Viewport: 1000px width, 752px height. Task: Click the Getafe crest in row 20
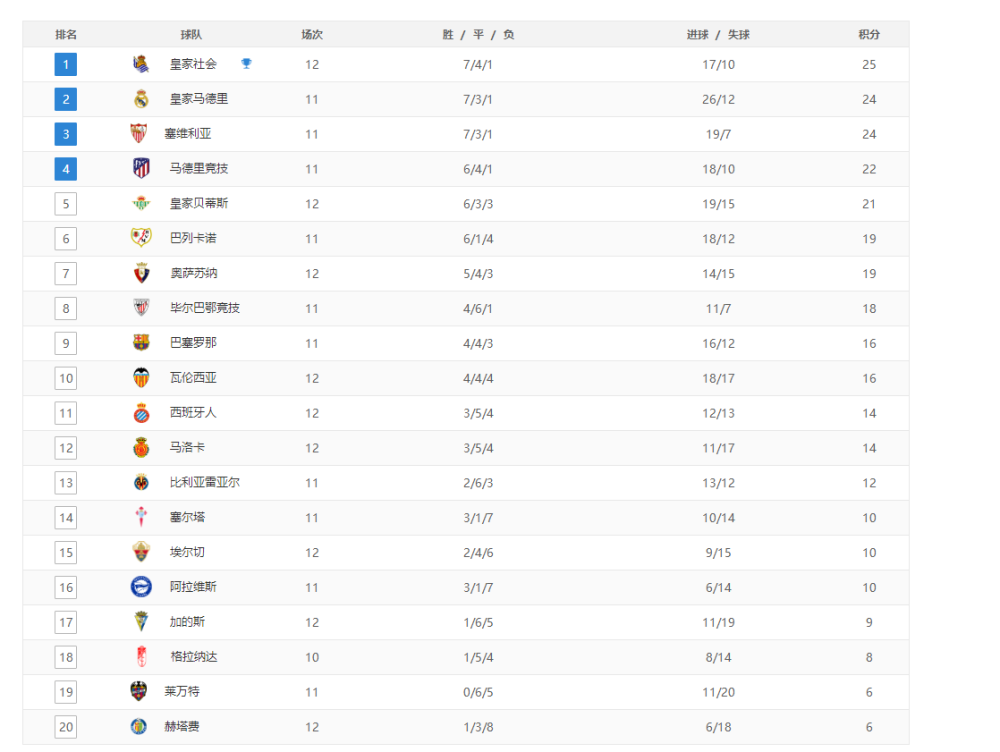click(x=138, y=726)
